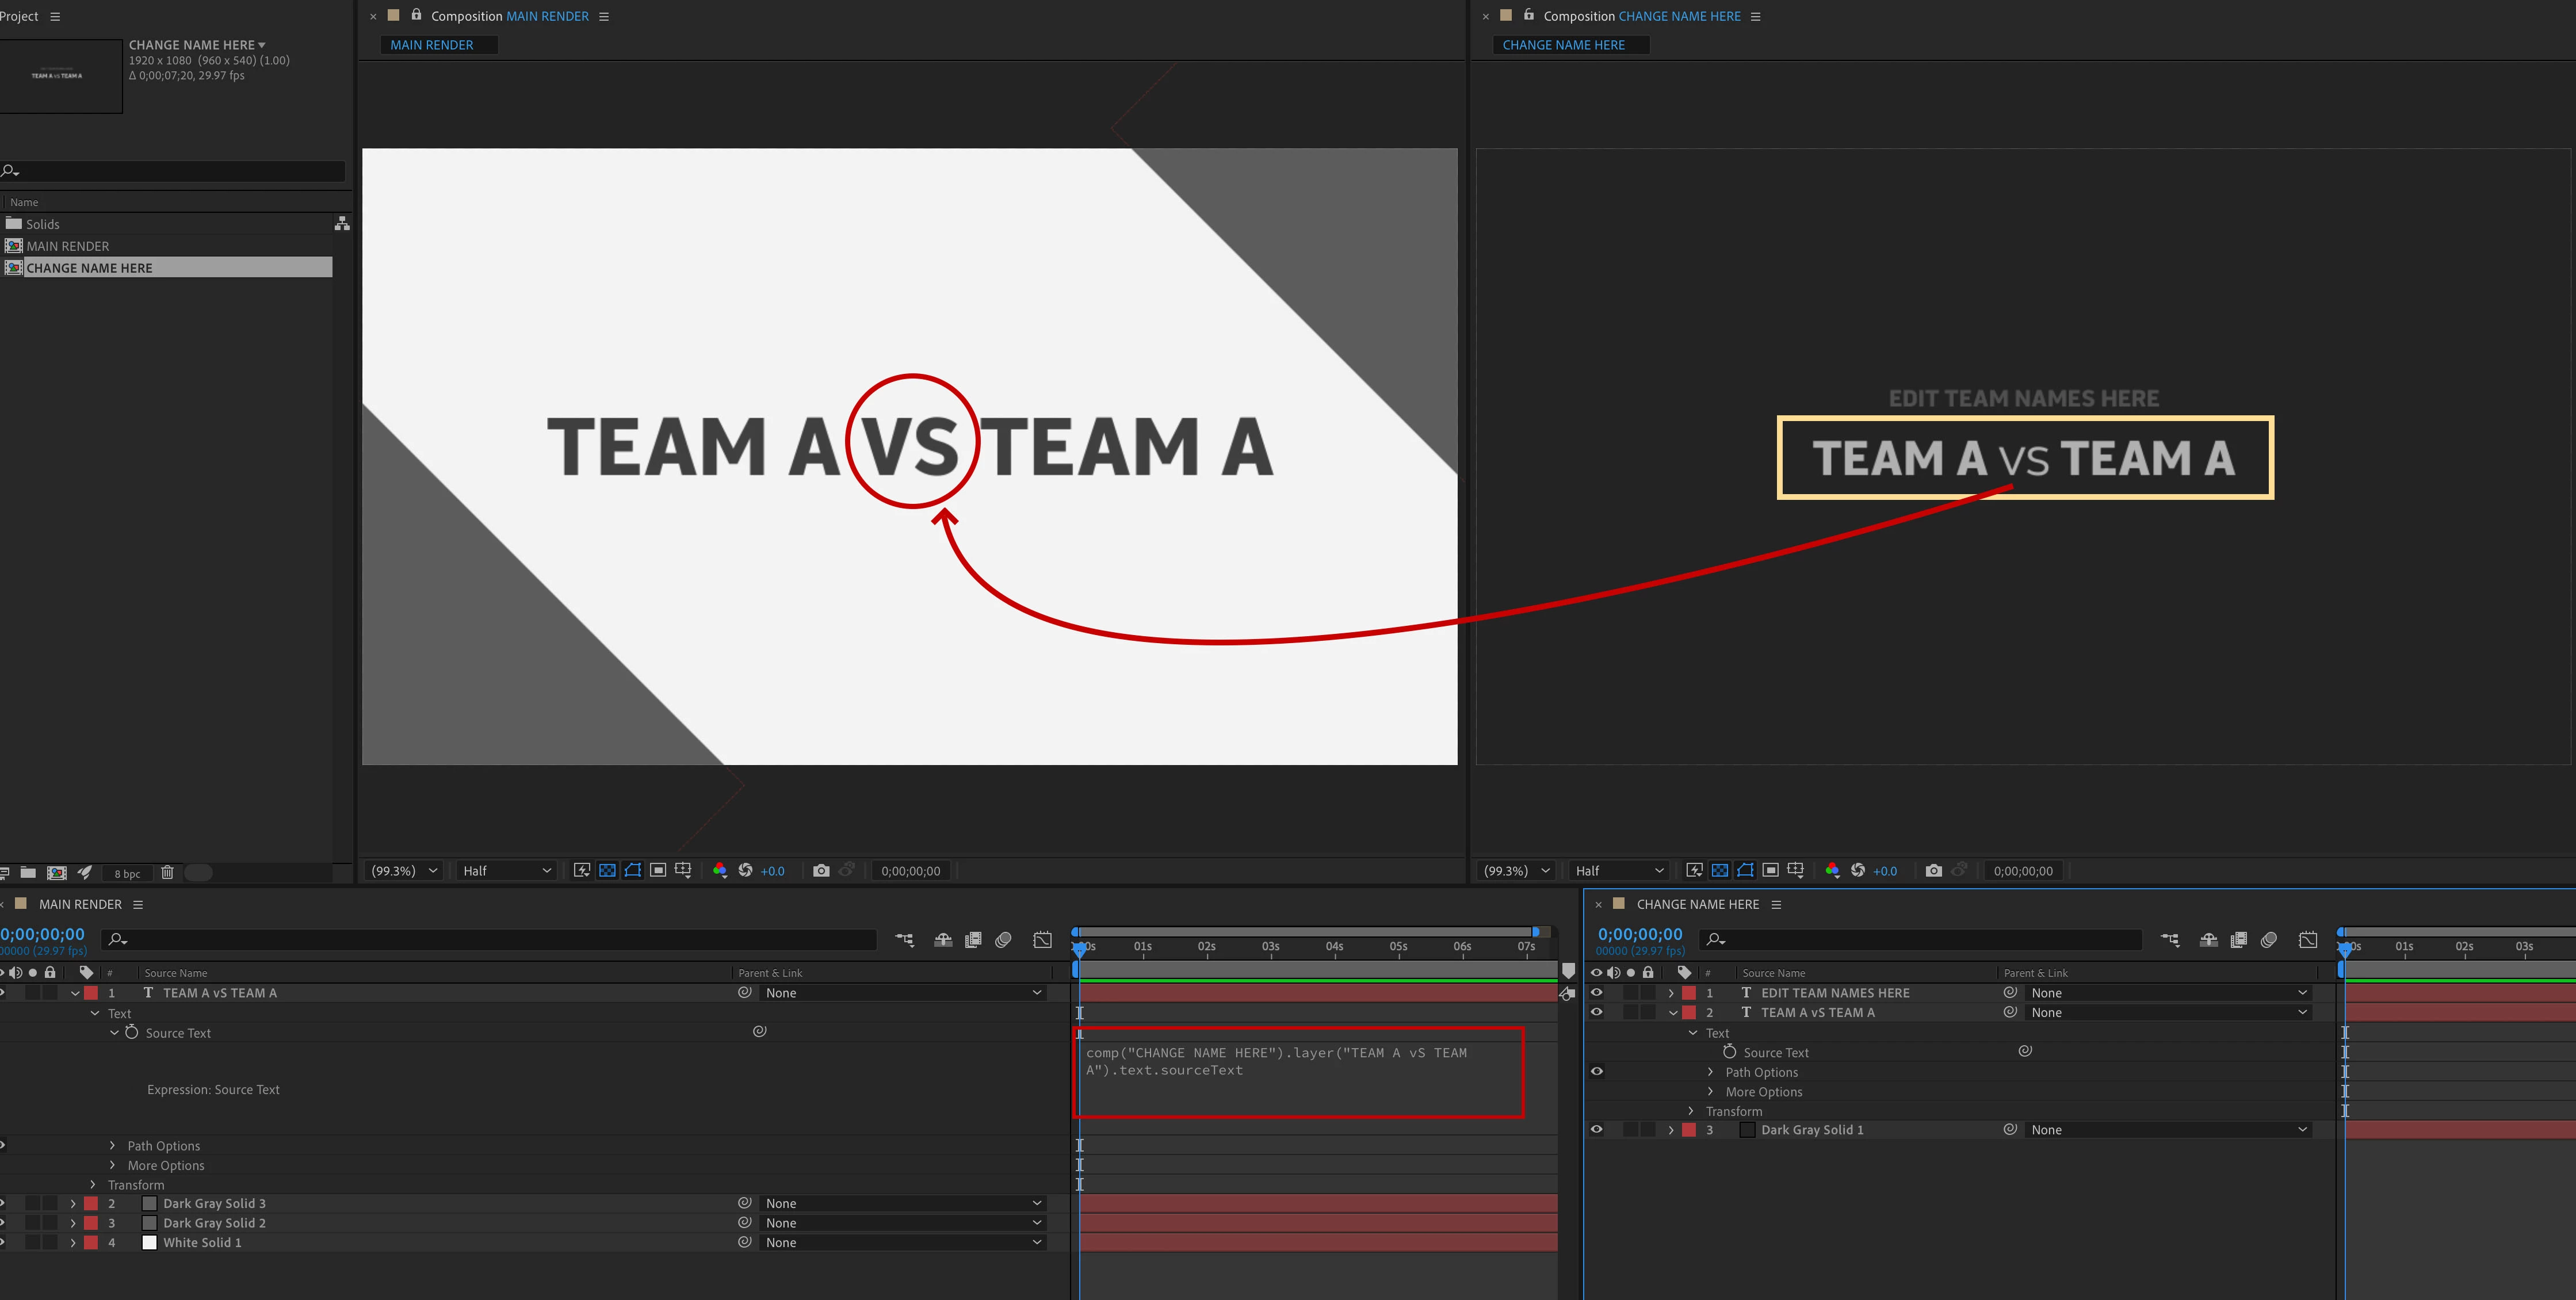Switch to the MAIN RENDER breadcrumb tab
Screen dimensions: 2576x1300
(432, 45)
